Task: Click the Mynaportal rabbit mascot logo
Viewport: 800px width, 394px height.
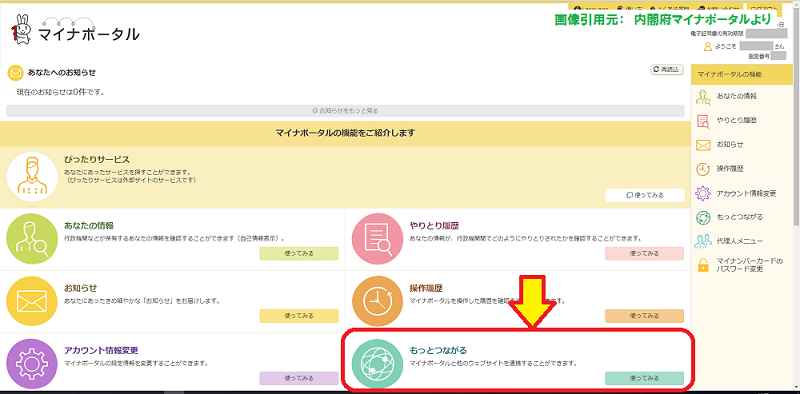Action: [20, 30]
